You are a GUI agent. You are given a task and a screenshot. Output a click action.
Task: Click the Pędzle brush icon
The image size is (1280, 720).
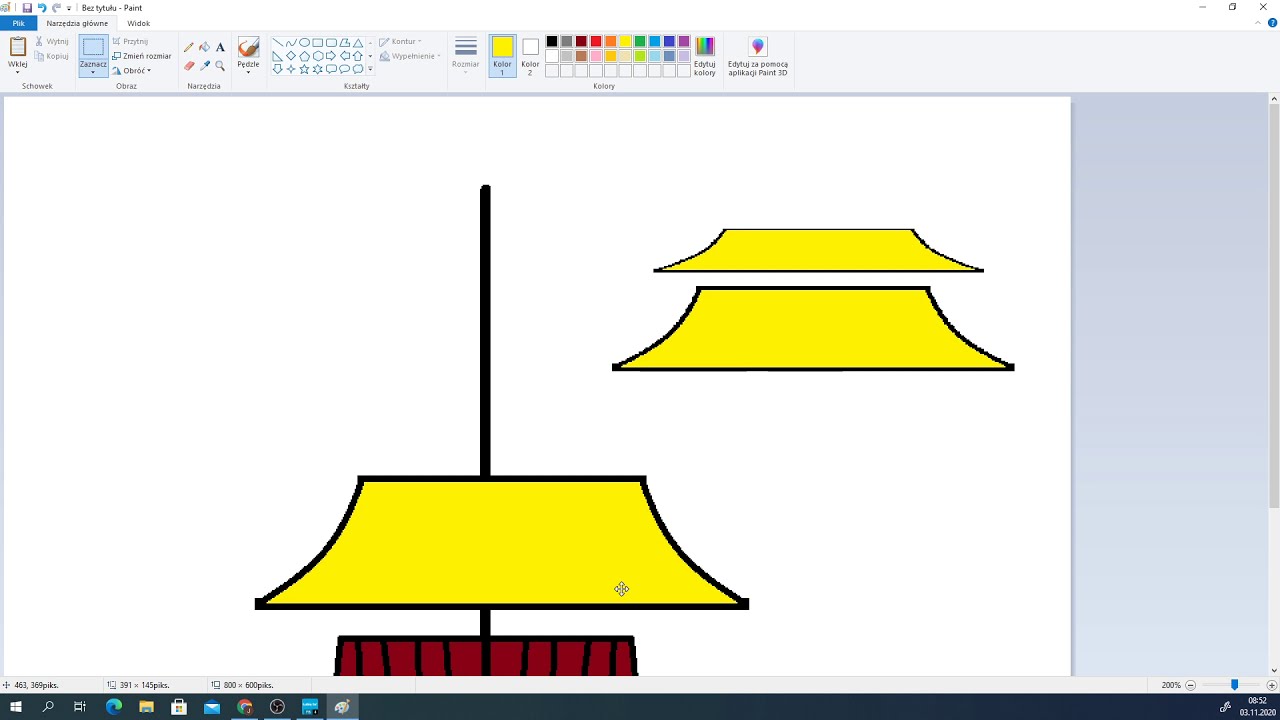[x=248, y=47]
